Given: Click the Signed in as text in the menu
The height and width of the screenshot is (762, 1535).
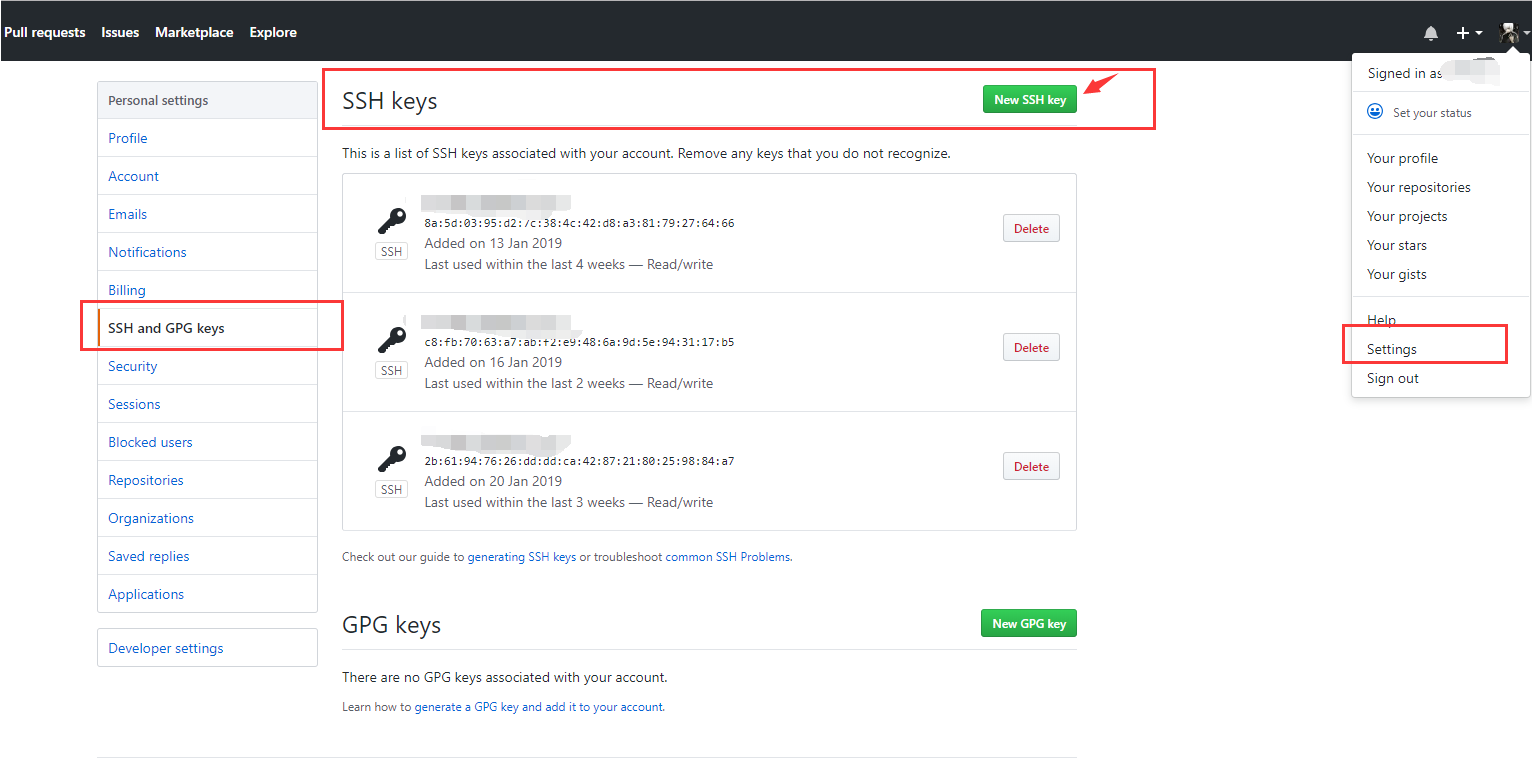Looking at the screenshot, I should (1405, 73).
